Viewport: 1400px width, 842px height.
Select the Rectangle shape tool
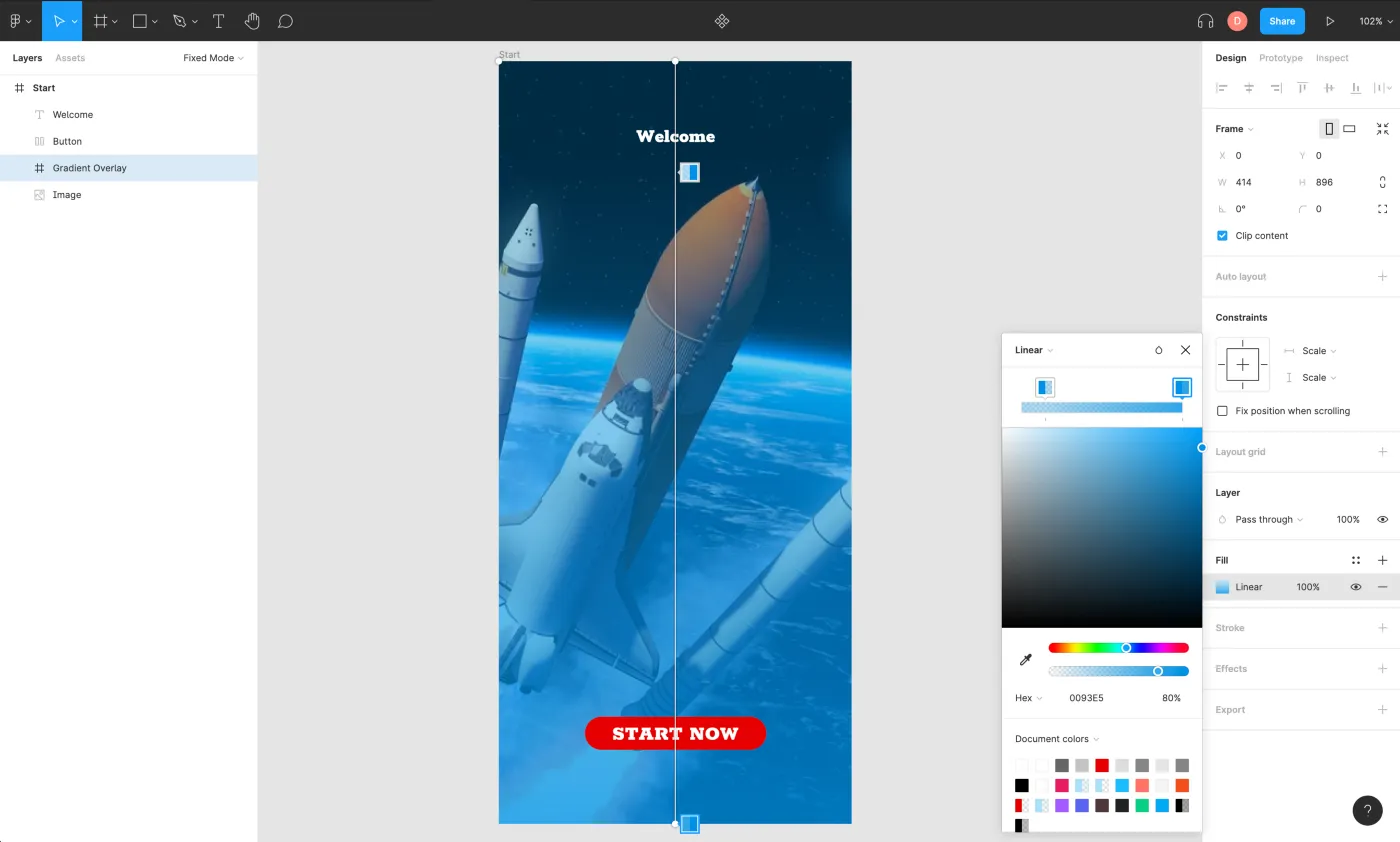[140, 20]
